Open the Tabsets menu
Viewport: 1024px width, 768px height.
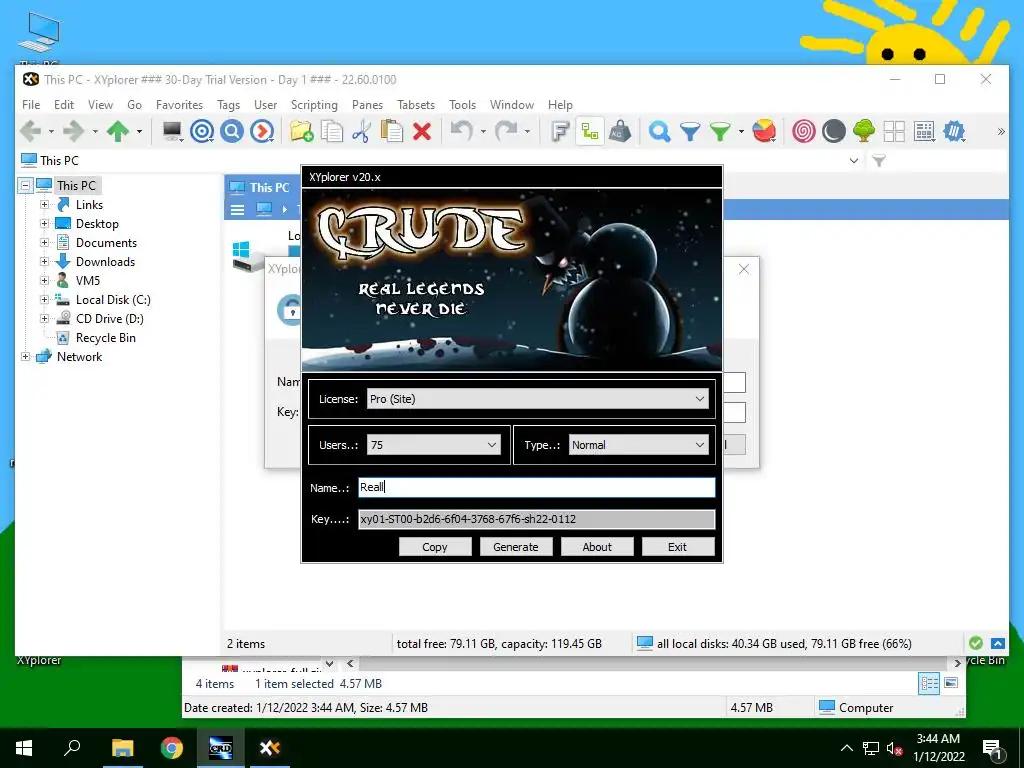pos(416,104)
